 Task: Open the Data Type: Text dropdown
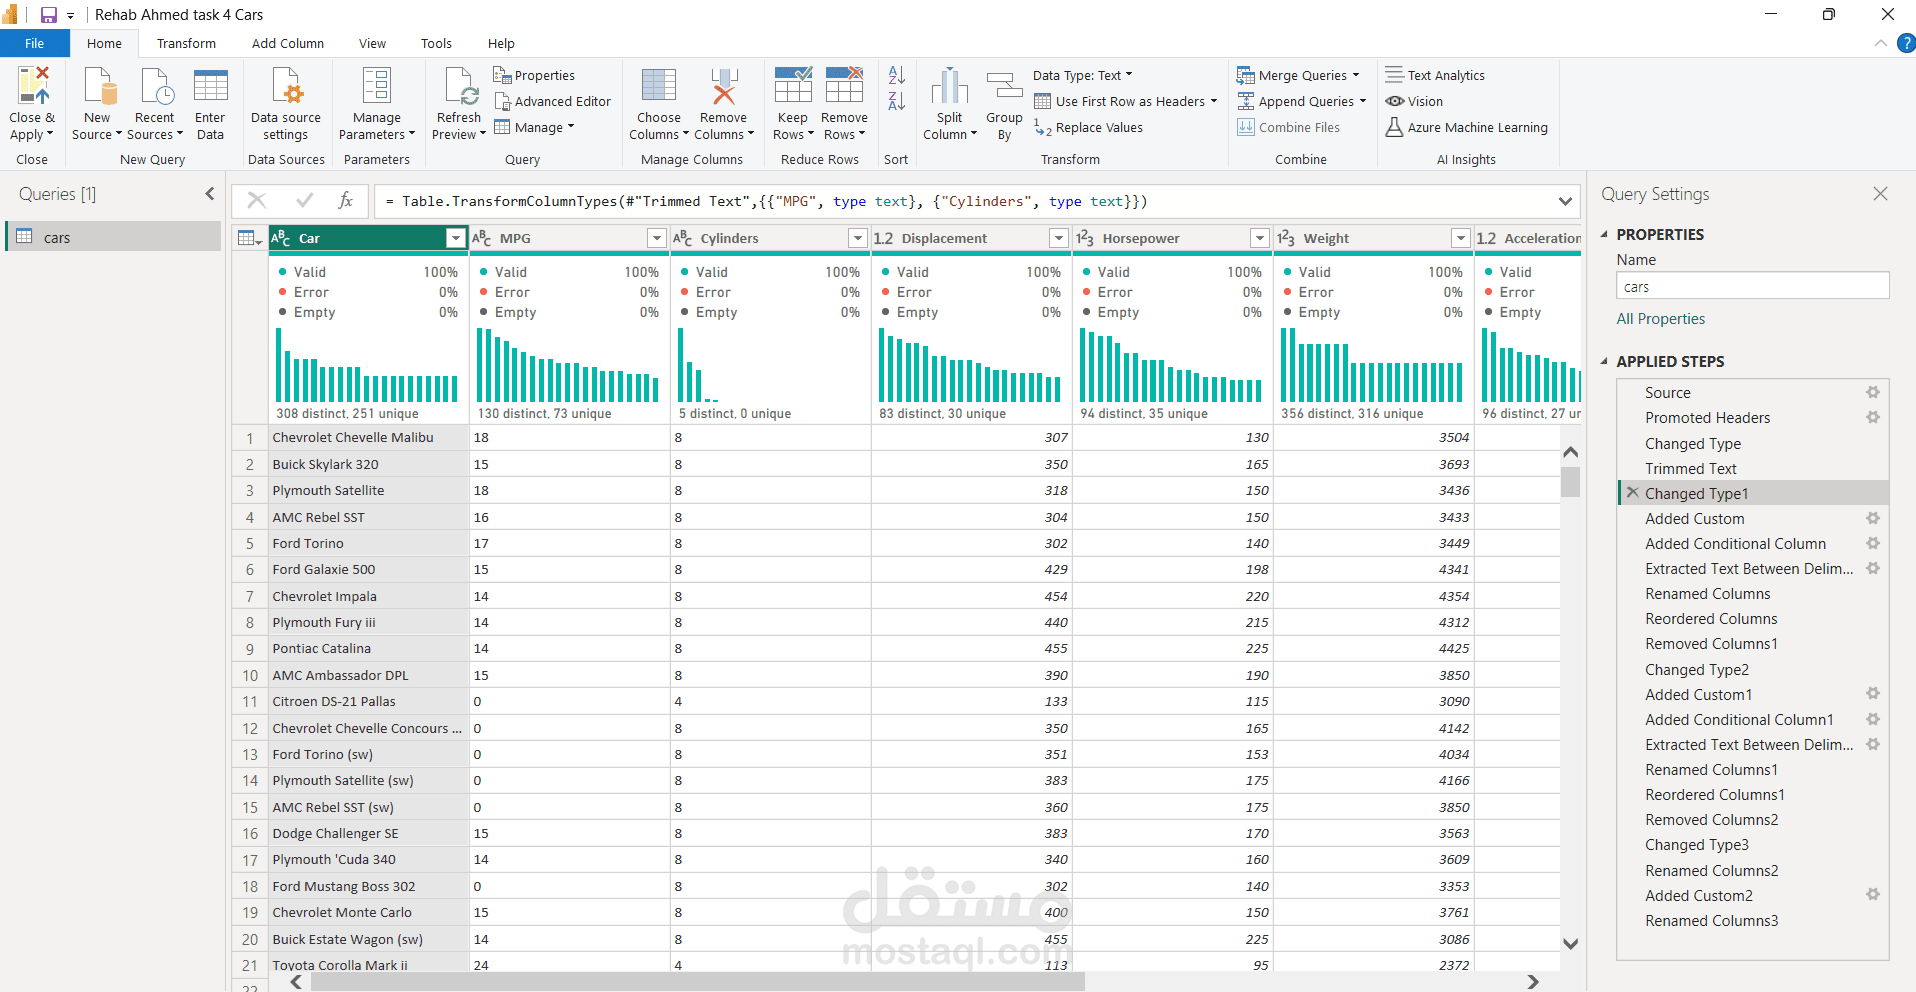click(1083, 75)
